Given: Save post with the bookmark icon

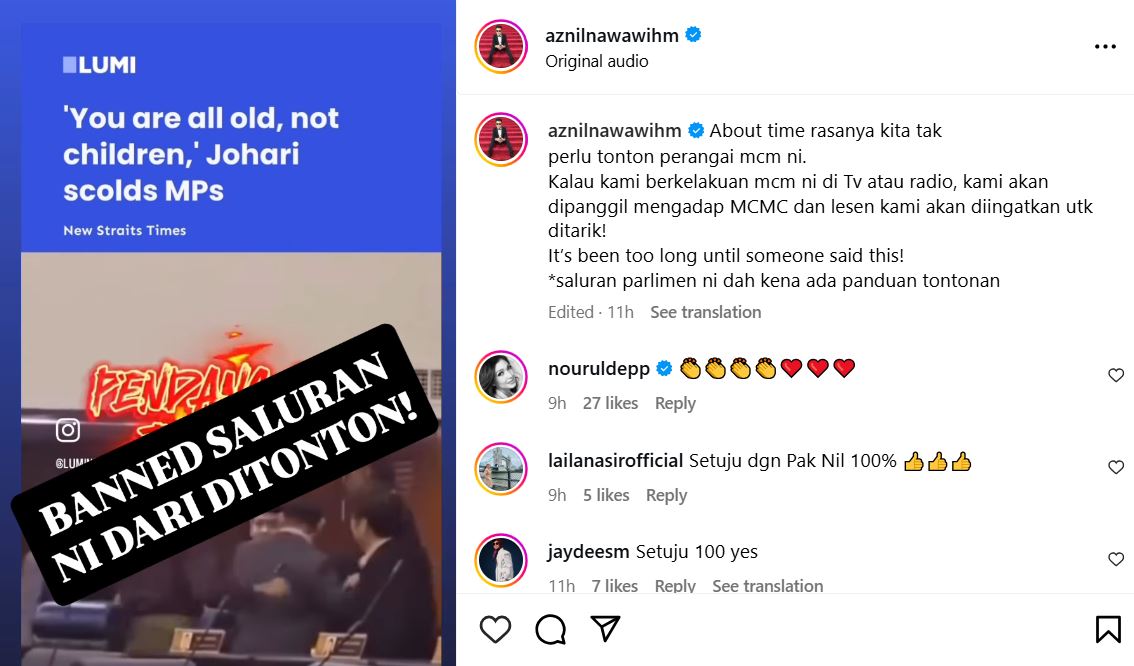Looking at the screenshot, I should click(x=1107, y=629).
